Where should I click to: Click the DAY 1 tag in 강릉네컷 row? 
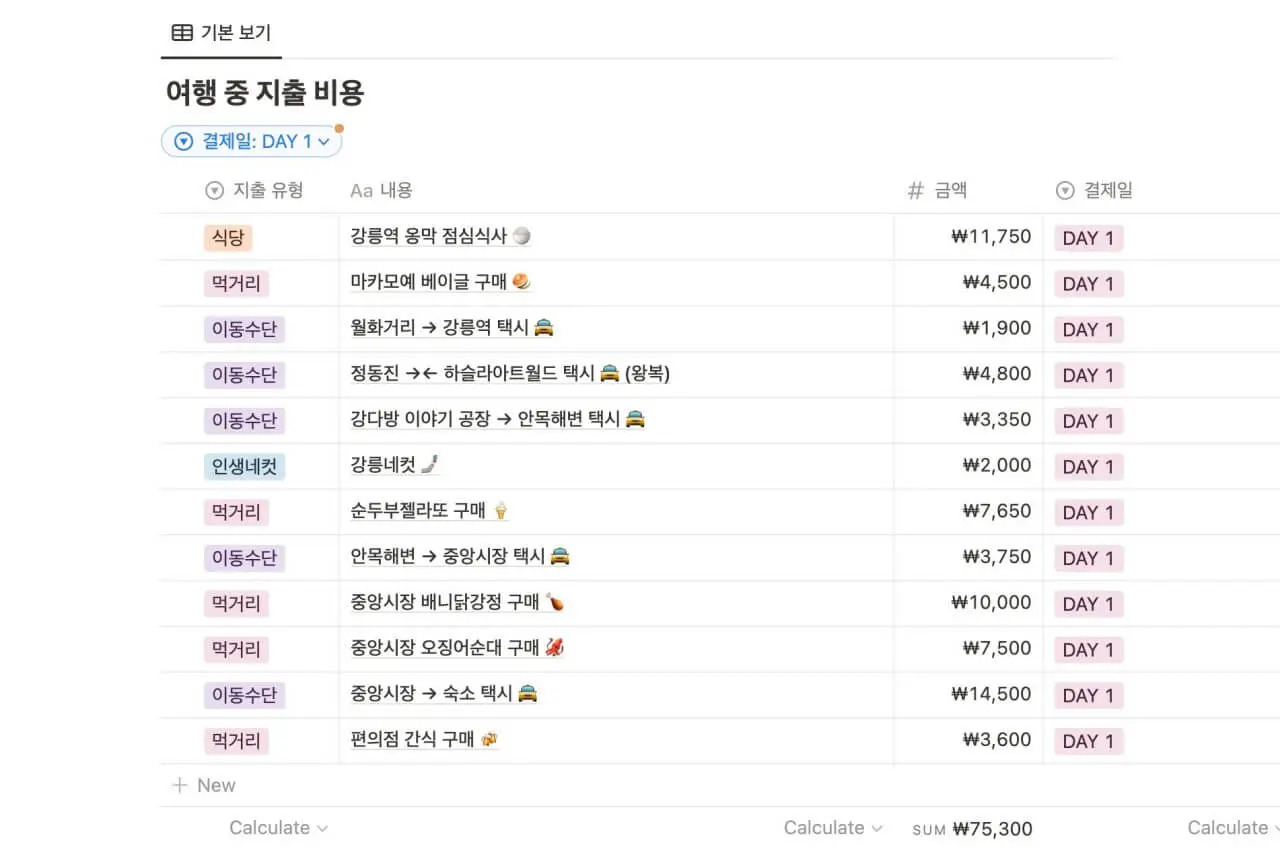(x=1089, y=467)
